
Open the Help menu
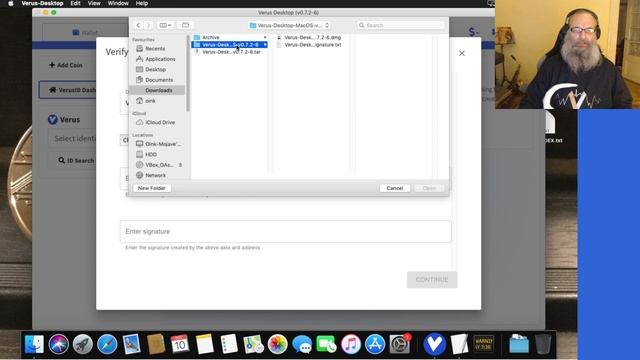[x=142, y=3]
